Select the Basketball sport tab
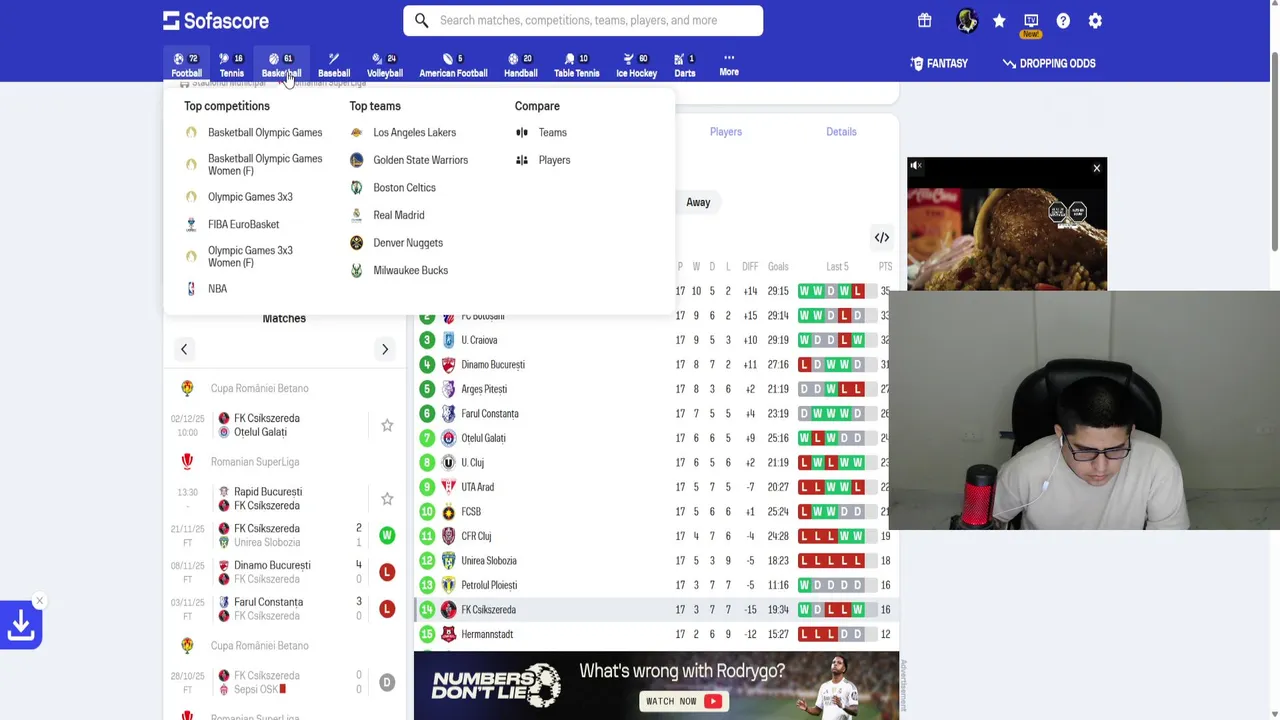This screenshot has height=720, width=1280. (281, 65)
